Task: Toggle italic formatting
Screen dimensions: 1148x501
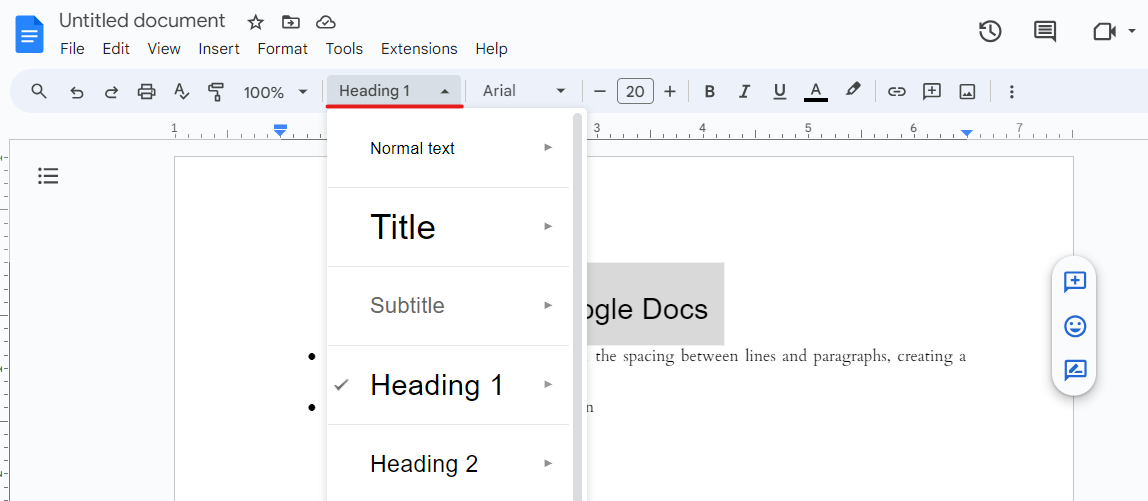Action: pyautogui.click(x=744, y=91)
